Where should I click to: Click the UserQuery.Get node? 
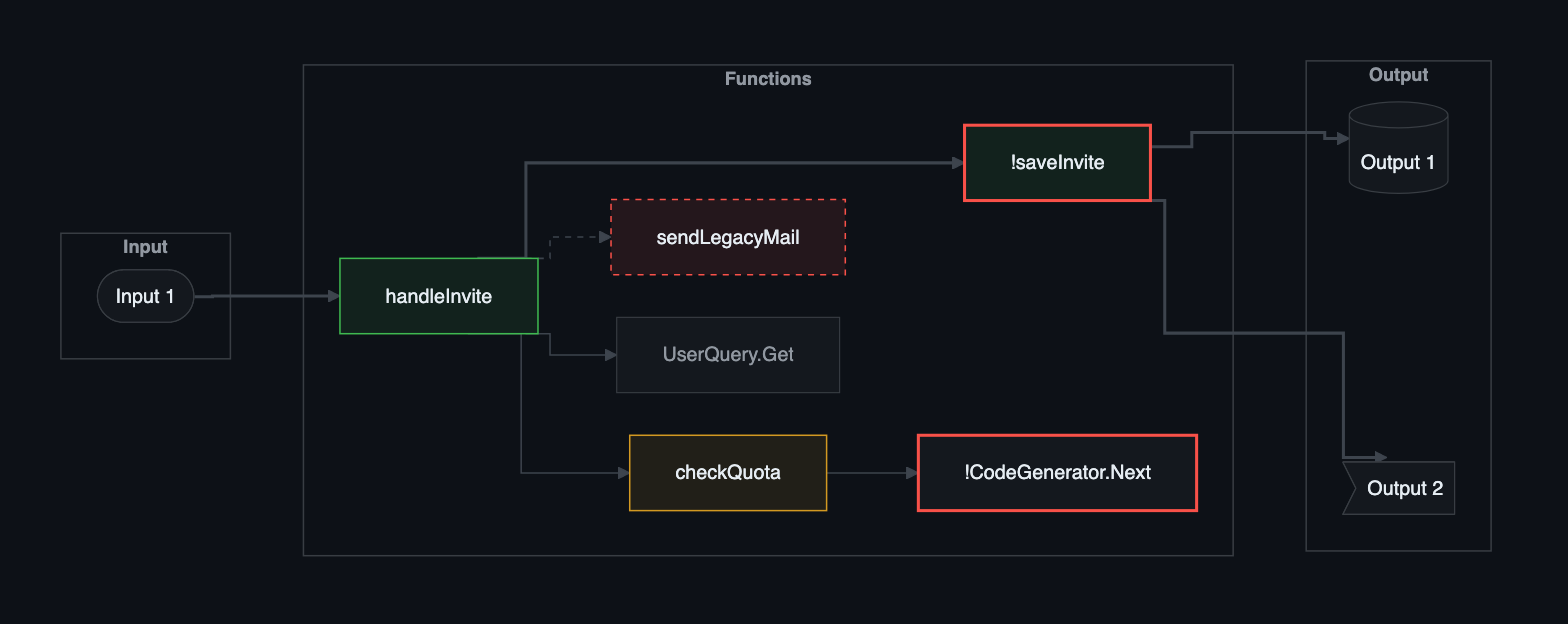click(728, 355)
